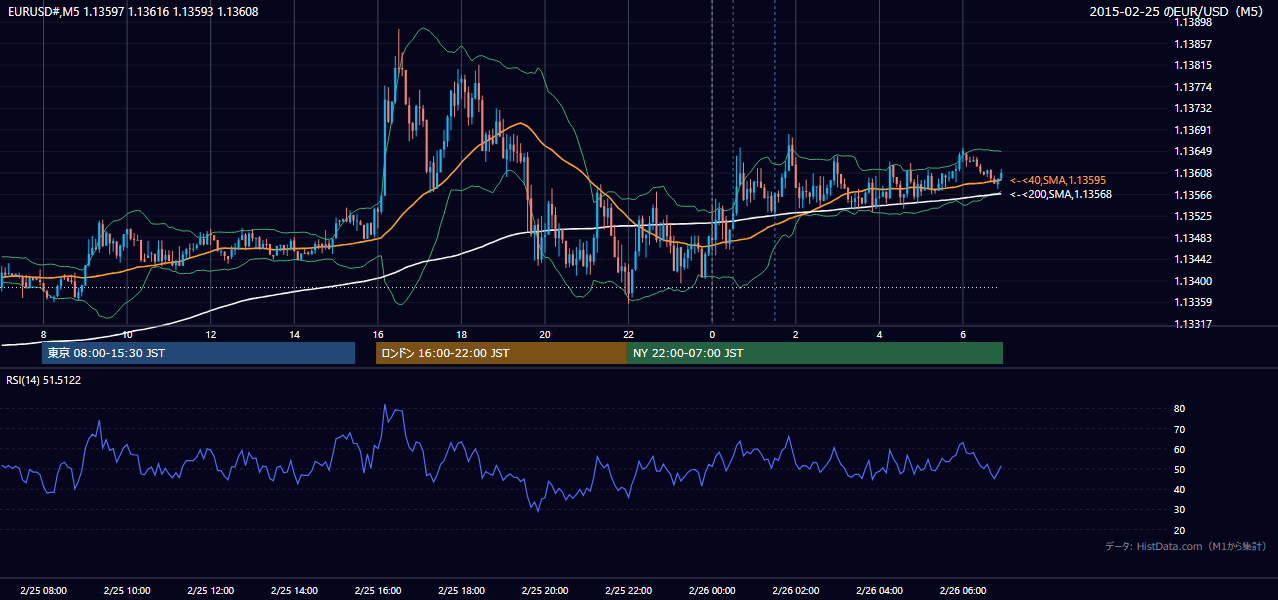
Task: Click the 2/25 16:00 date label
Action: (x=377, y=591)
